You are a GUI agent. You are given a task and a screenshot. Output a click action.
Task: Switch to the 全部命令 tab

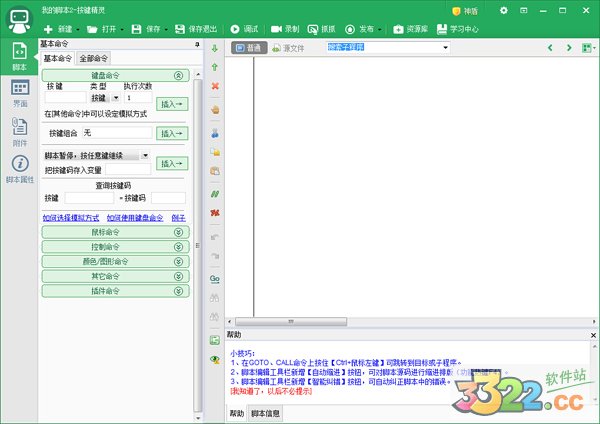pyautogui.click(x=95, y=59)
